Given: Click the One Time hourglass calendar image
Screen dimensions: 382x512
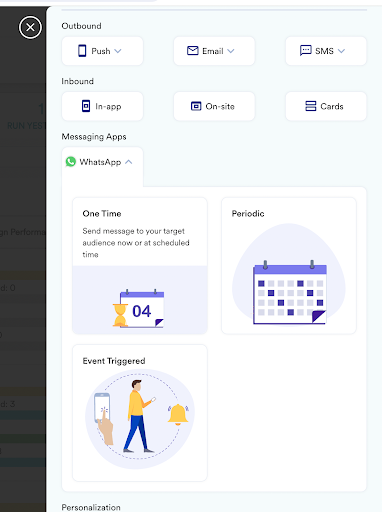Looking at the screenshot, I should pos(138,309).
